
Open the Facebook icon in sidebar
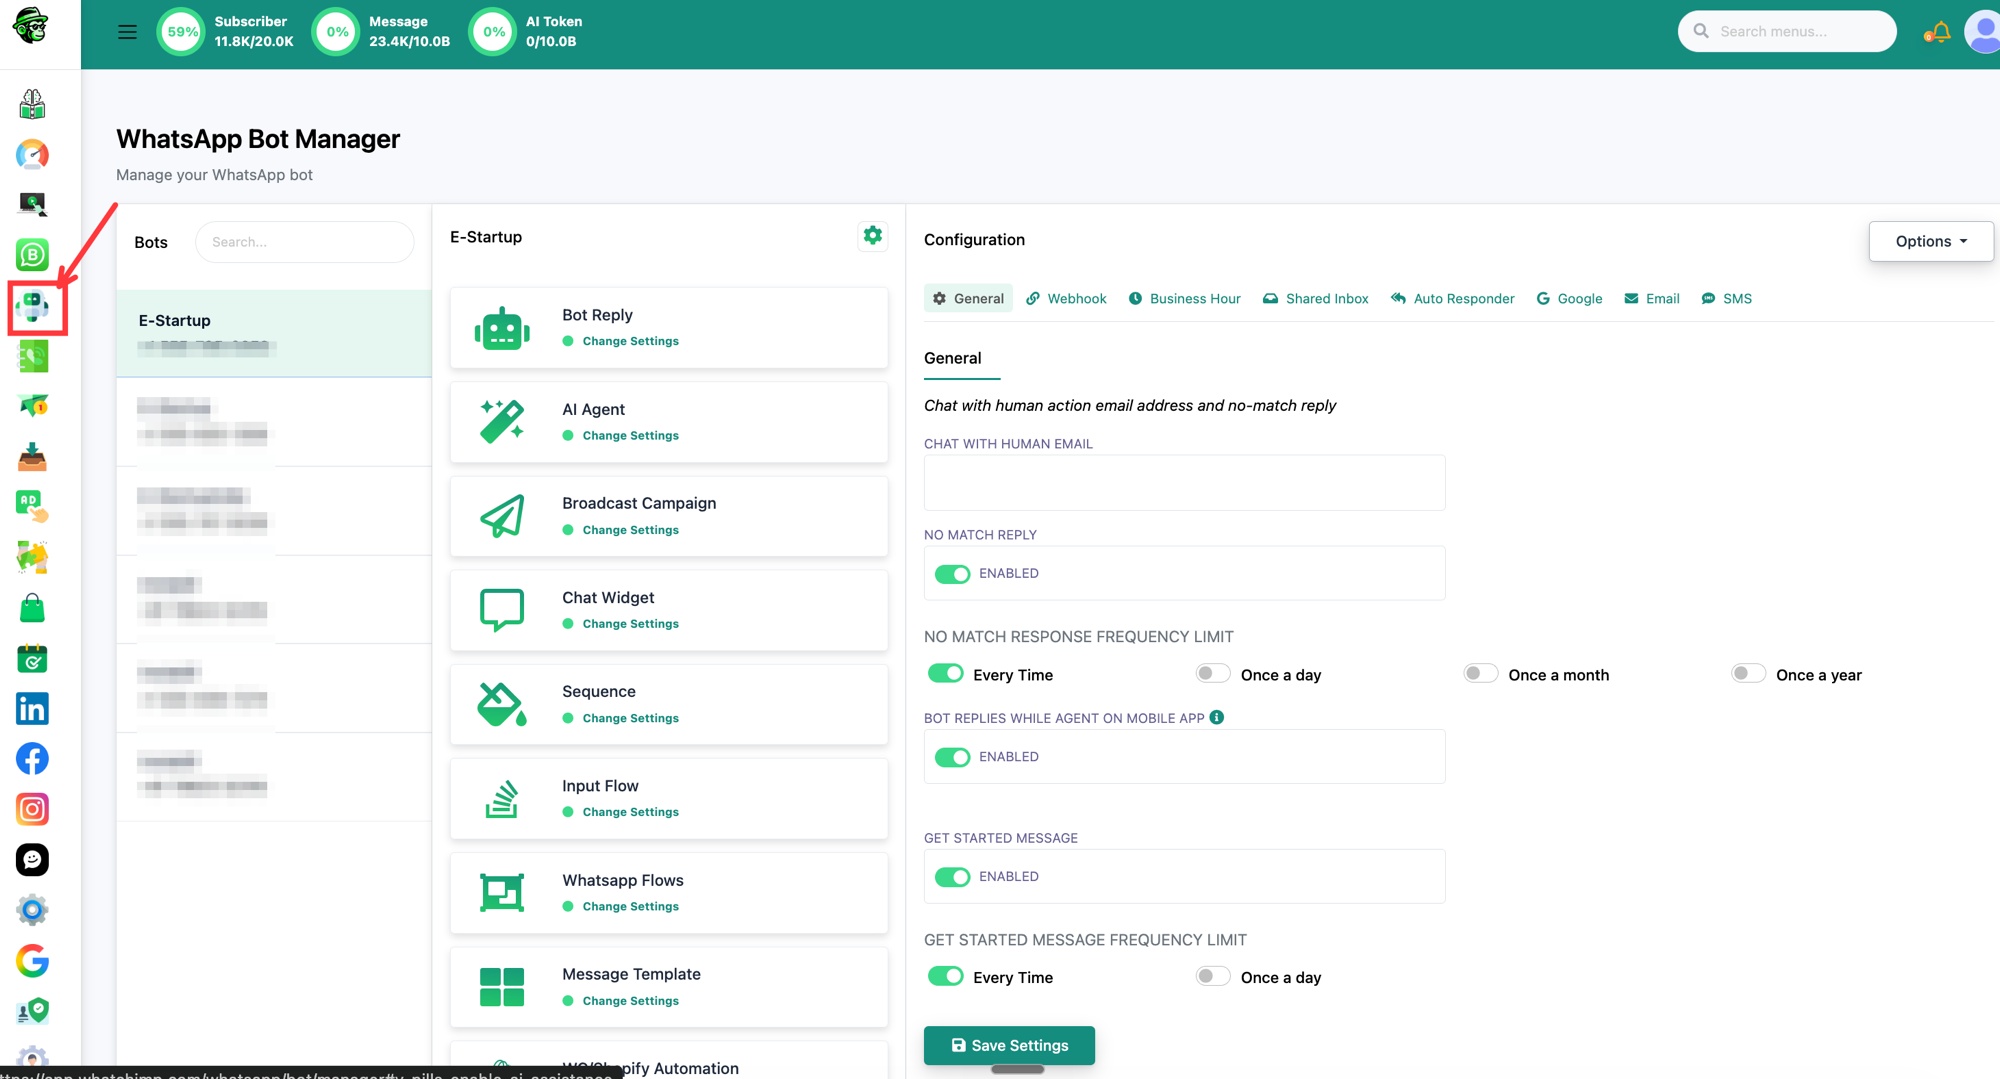(32, 759)
